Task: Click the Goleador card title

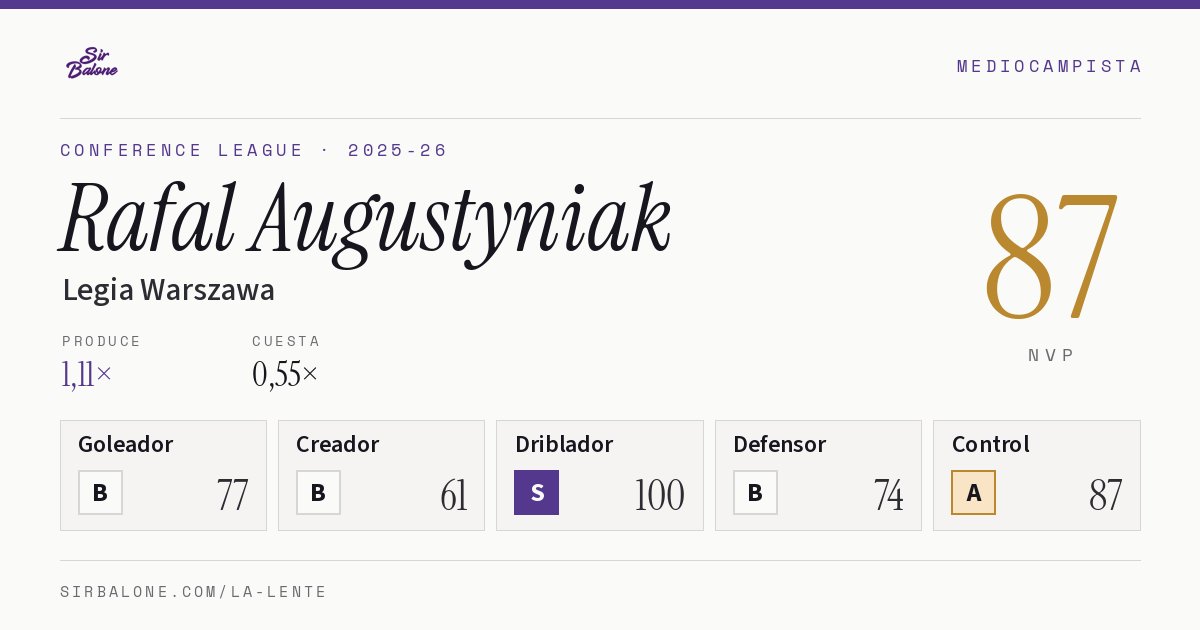Action: (126, 444)
